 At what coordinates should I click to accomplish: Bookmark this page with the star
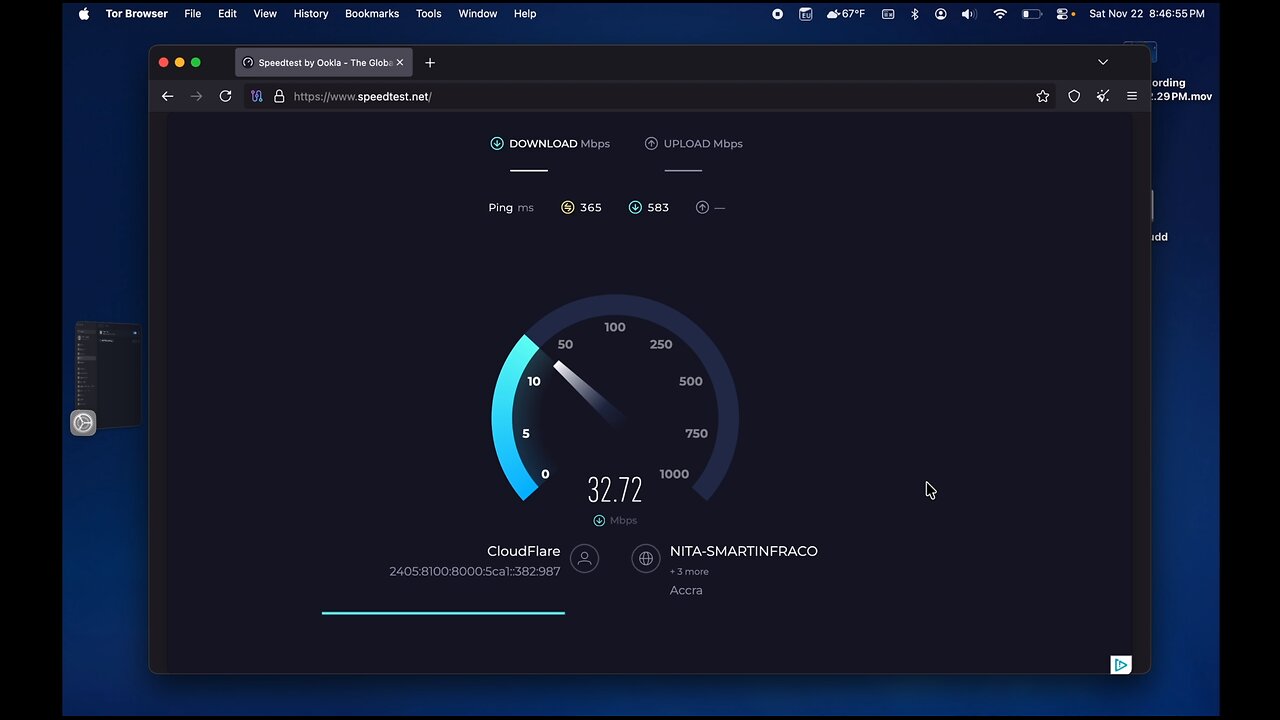point(1043,96)
